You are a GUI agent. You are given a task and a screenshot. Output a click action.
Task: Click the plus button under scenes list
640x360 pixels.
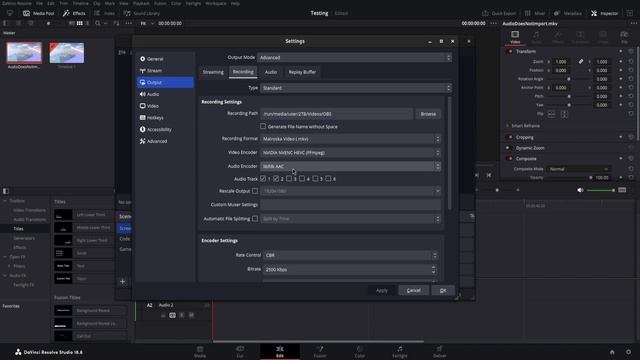click(x=122, y=281)
